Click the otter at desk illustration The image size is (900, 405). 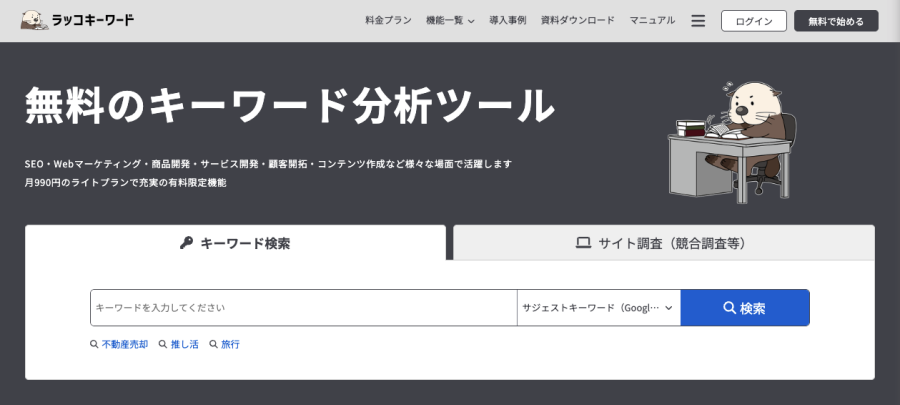(732, 142)
